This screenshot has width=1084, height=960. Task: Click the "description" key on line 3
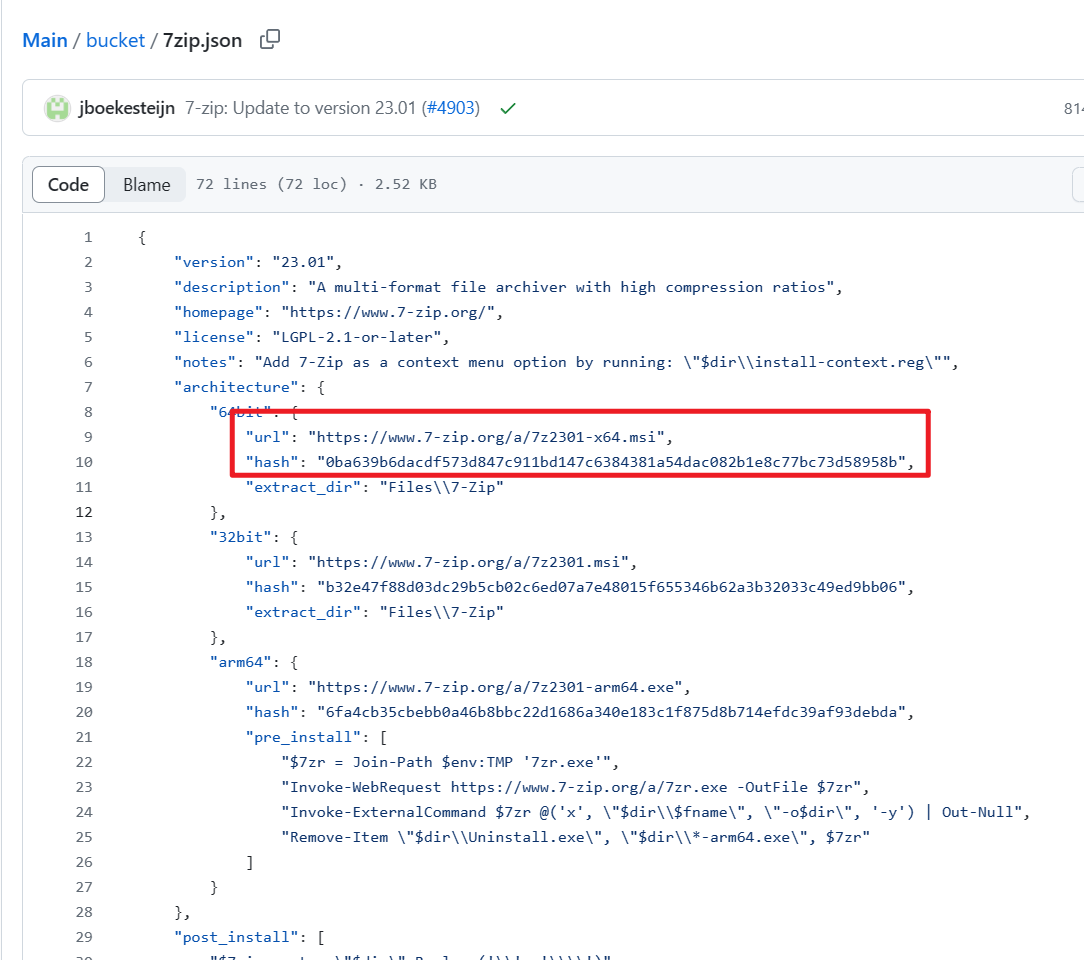[x=232, y=287]
